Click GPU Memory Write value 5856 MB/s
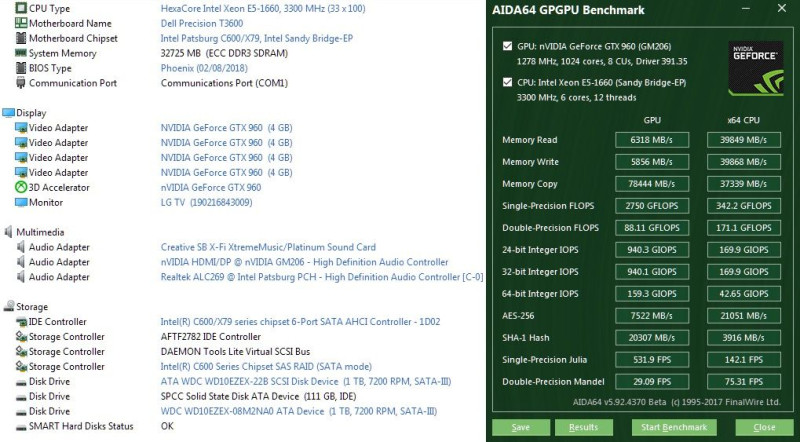800x442 pixels. click(652, 162)
